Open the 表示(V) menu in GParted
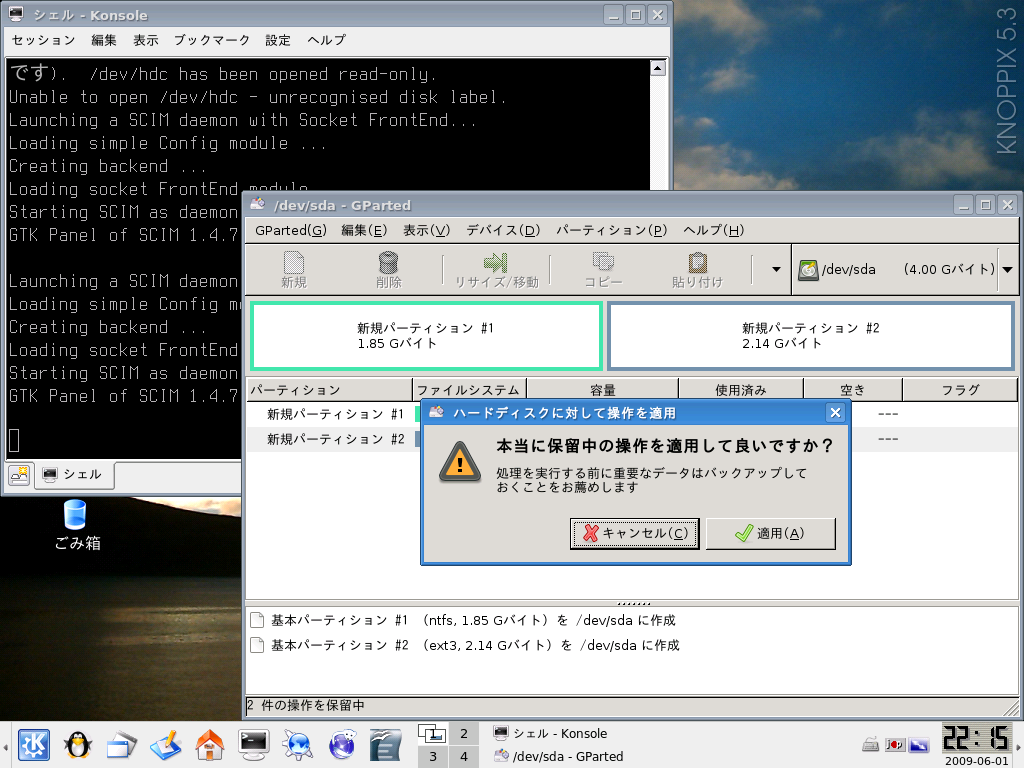Image resolution: width=1024 pixels, height=768 pixels. 426,230
